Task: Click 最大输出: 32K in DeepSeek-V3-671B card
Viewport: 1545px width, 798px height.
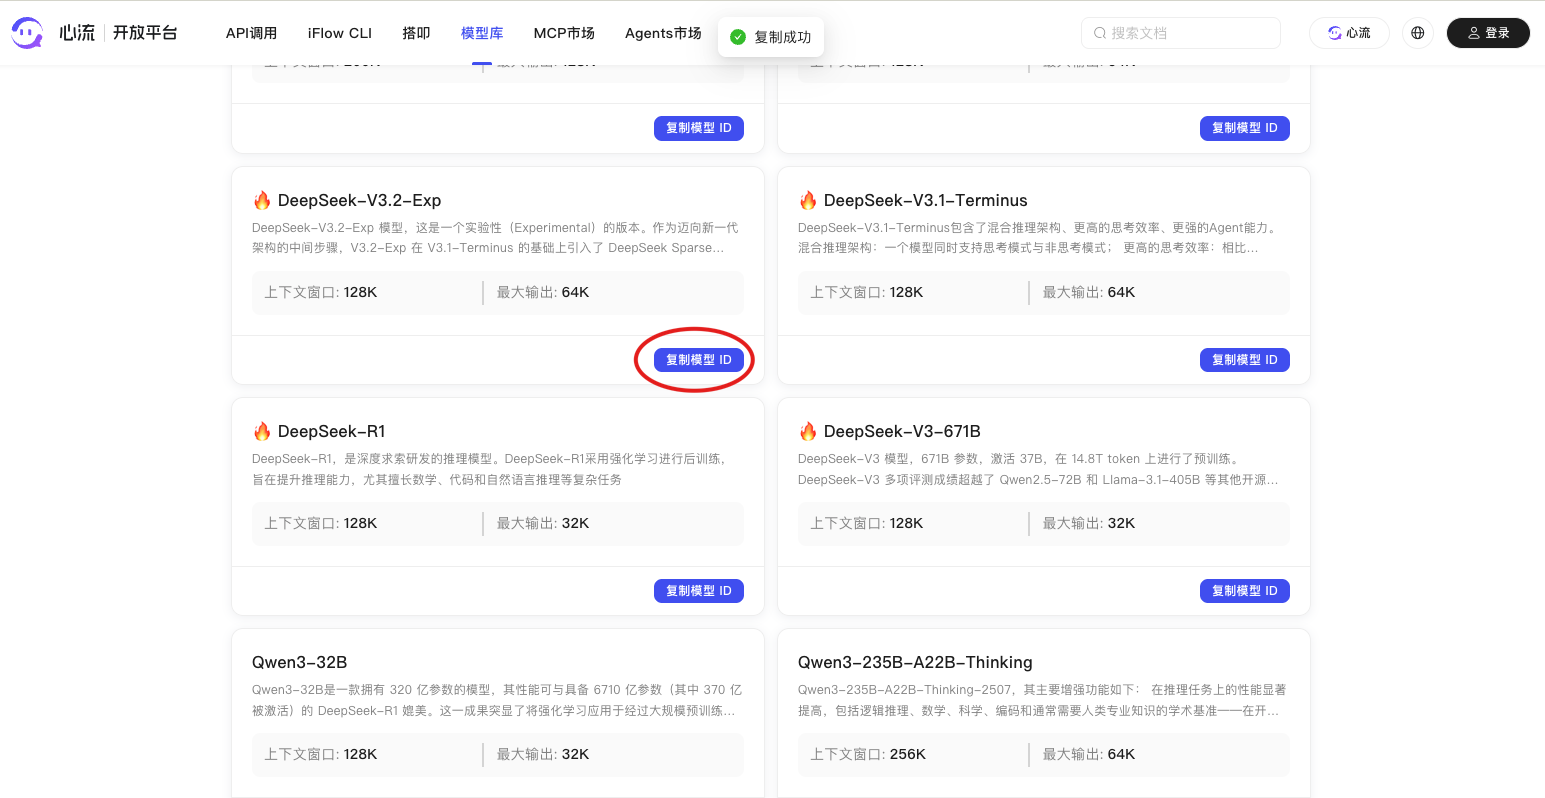Action: [1089, 523]
